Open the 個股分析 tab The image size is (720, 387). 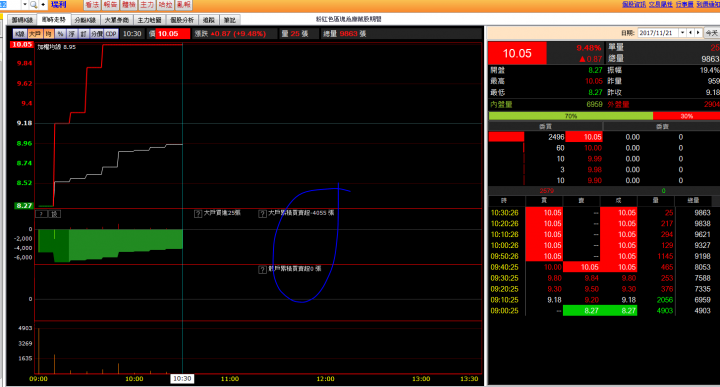coord(182,20)
